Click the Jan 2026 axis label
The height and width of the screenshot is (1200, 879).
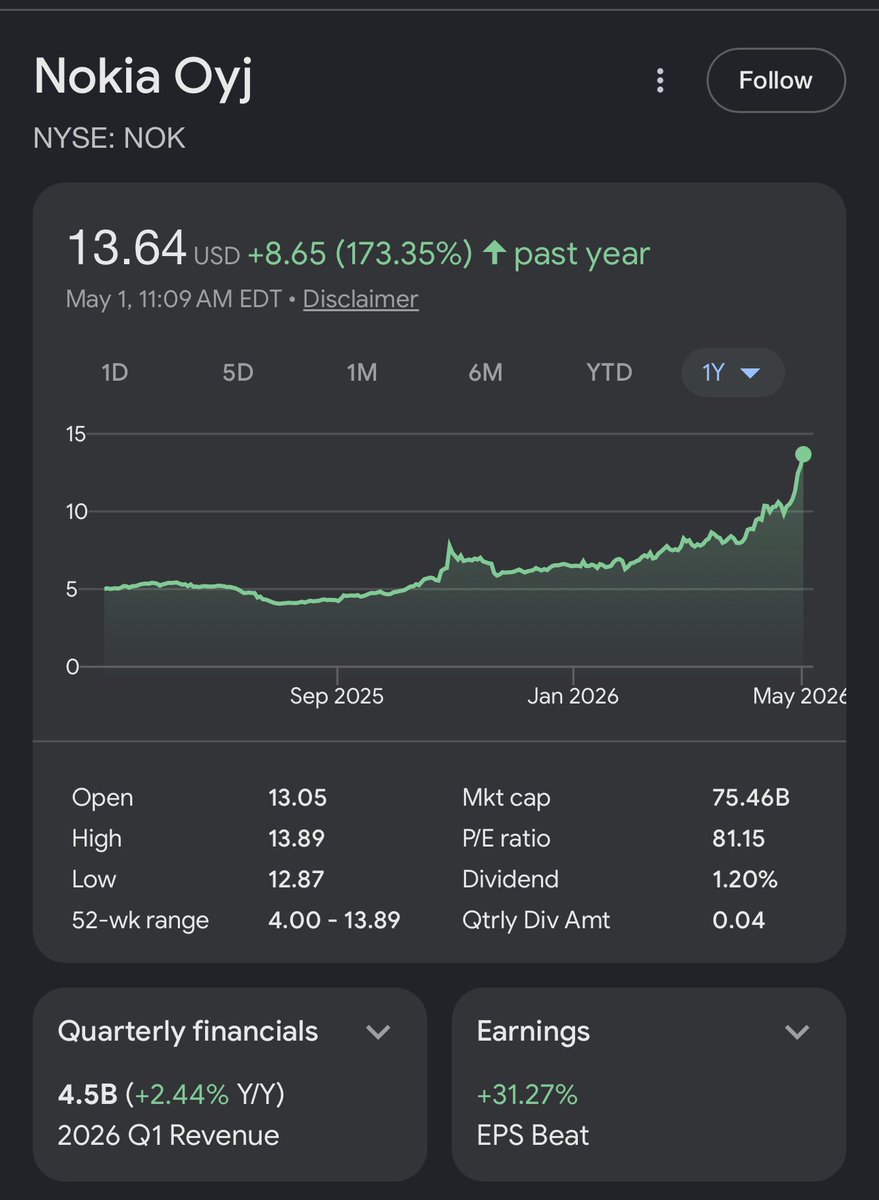pyautogui.click(x=573, y=696)
